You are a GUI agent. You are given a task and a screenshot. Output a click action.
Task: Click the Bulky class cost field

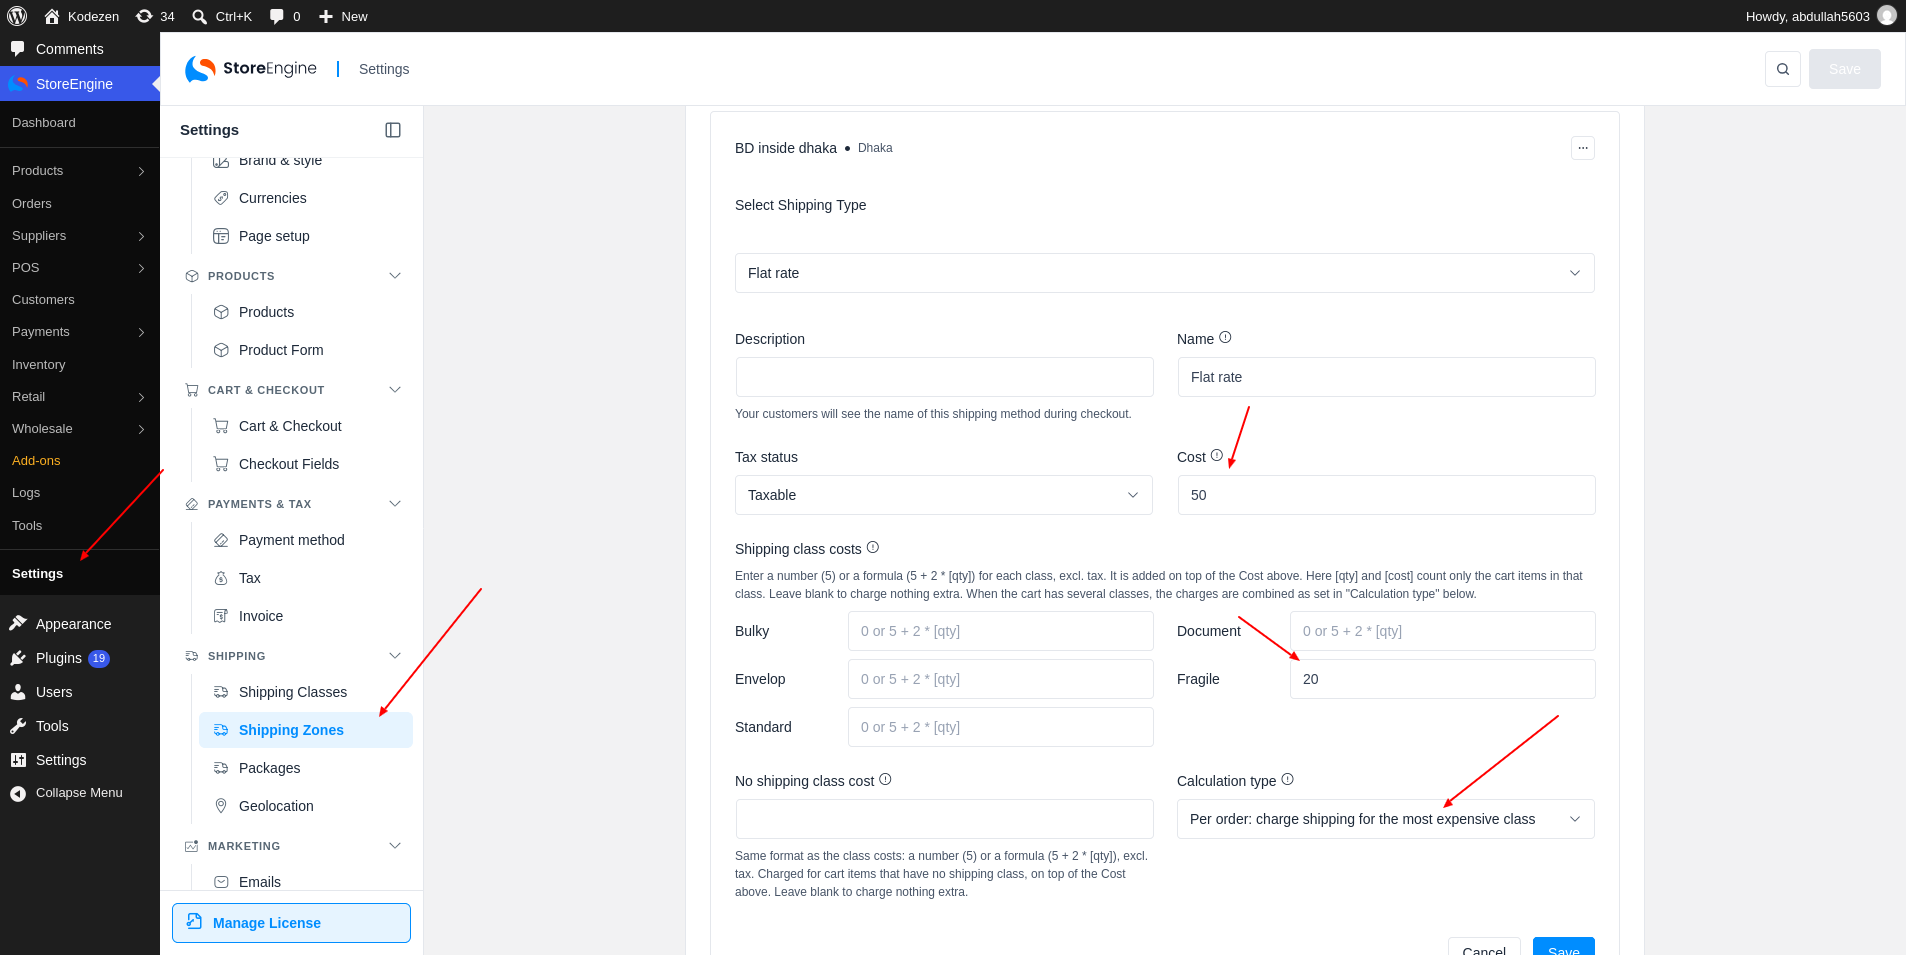pos(1000,631)
